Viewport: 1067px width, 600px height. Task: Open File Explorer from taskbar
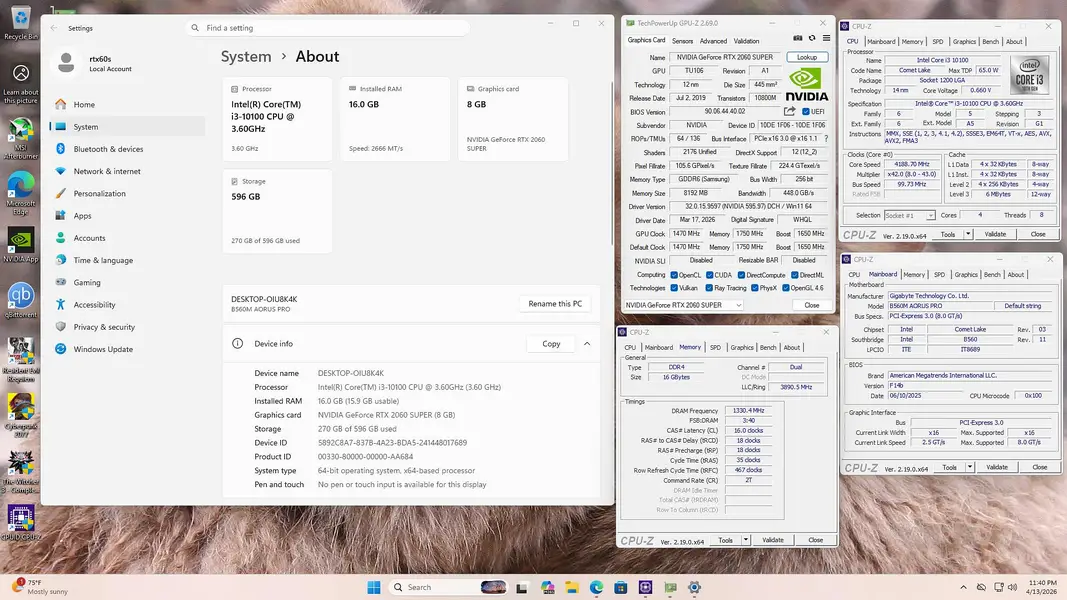point(572,588)
